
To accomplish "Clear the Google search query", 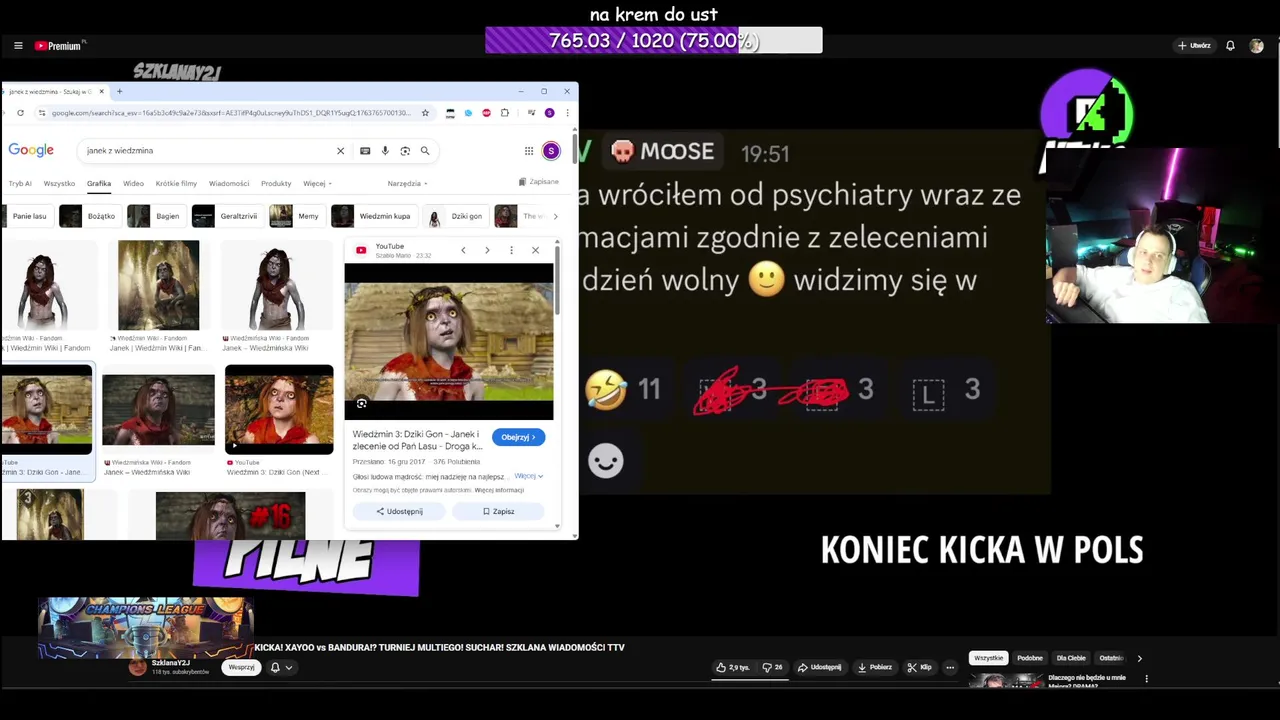I will [x=340, y=151].
